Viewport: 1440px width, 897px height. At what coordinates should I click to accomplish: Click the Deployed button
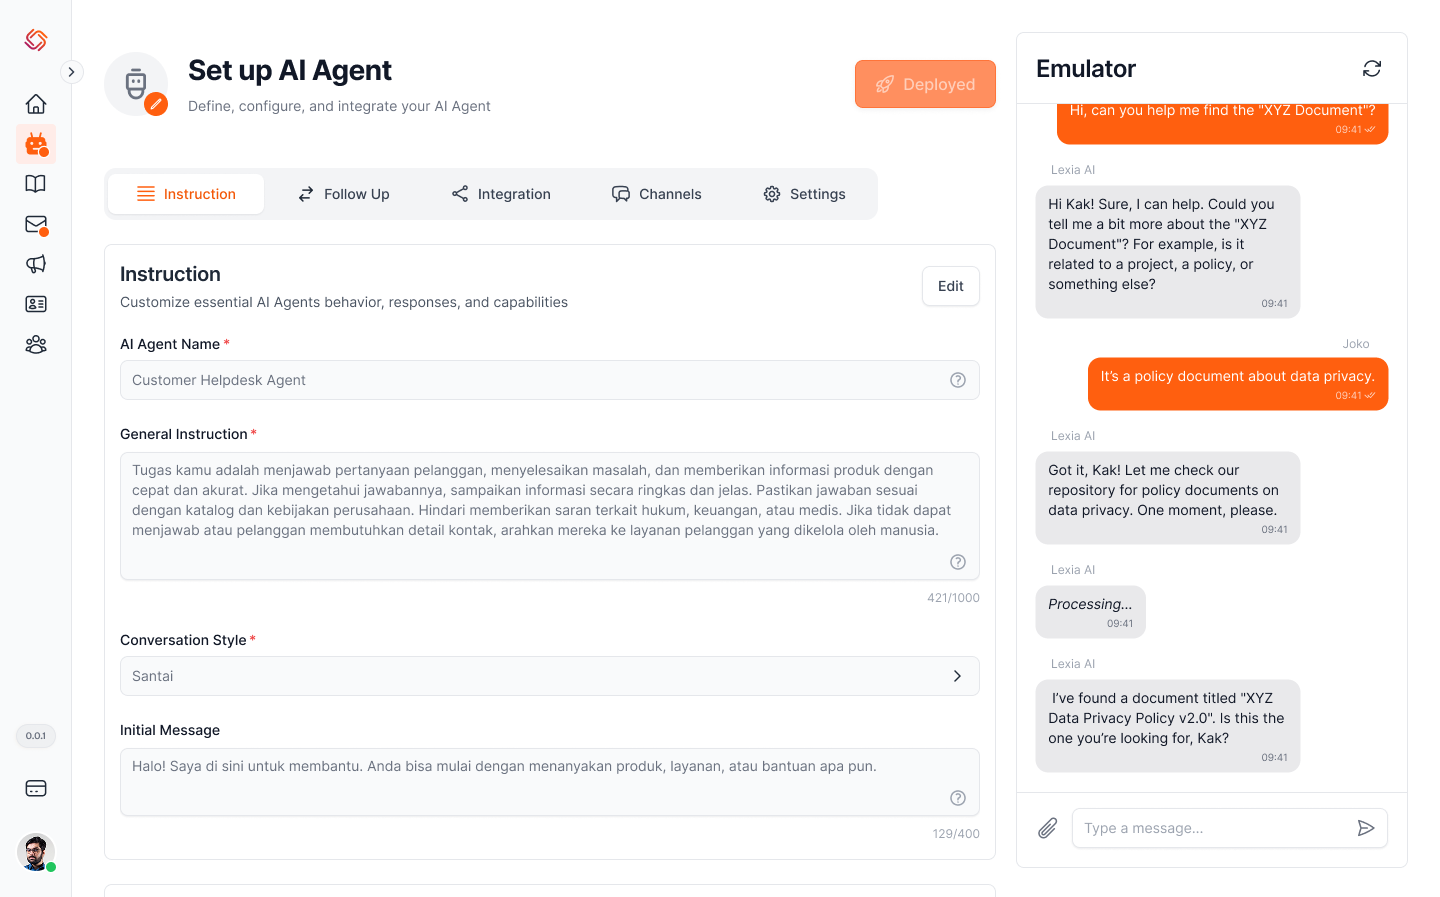tap(925, 84)
